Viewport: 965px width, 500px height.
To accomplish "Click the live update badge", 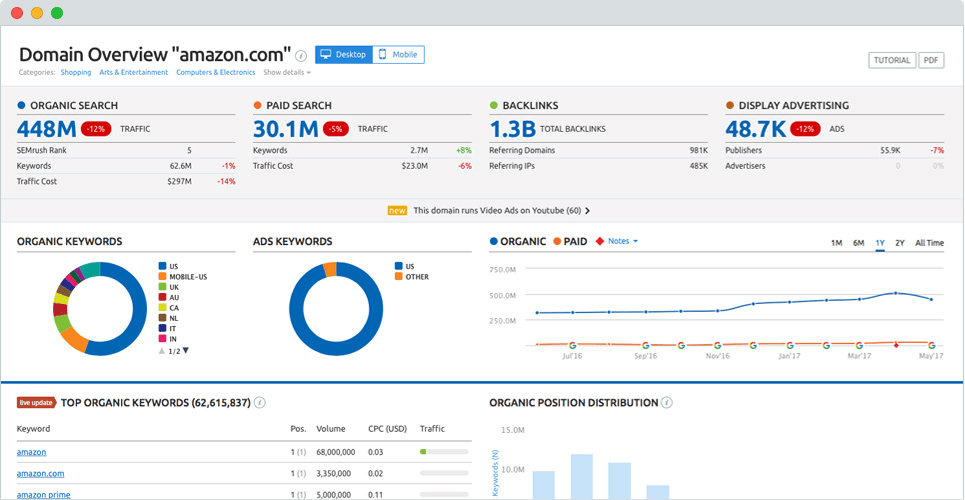I will tap(36, 403).
